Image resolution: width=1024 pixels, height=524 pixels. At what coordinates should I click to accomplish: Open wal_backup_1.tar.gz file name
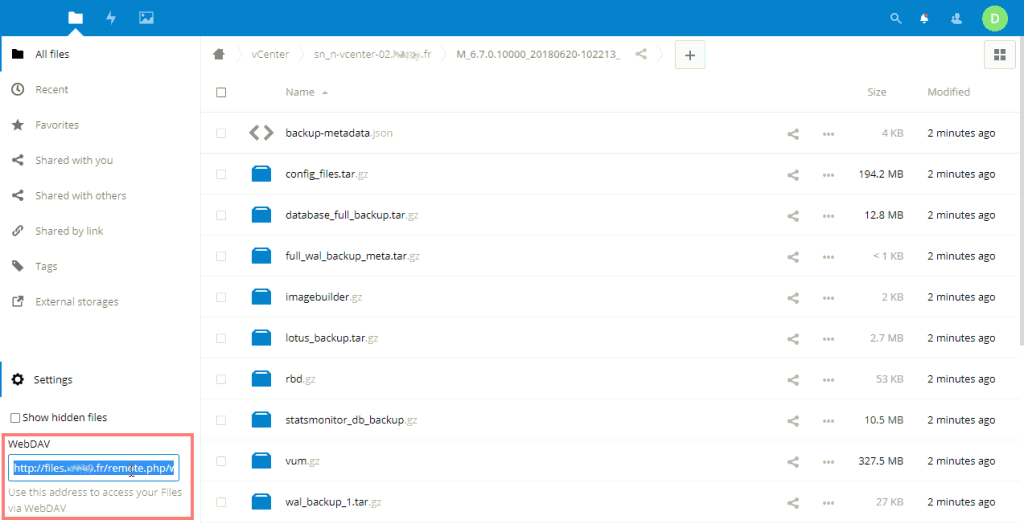click(333, 502)
